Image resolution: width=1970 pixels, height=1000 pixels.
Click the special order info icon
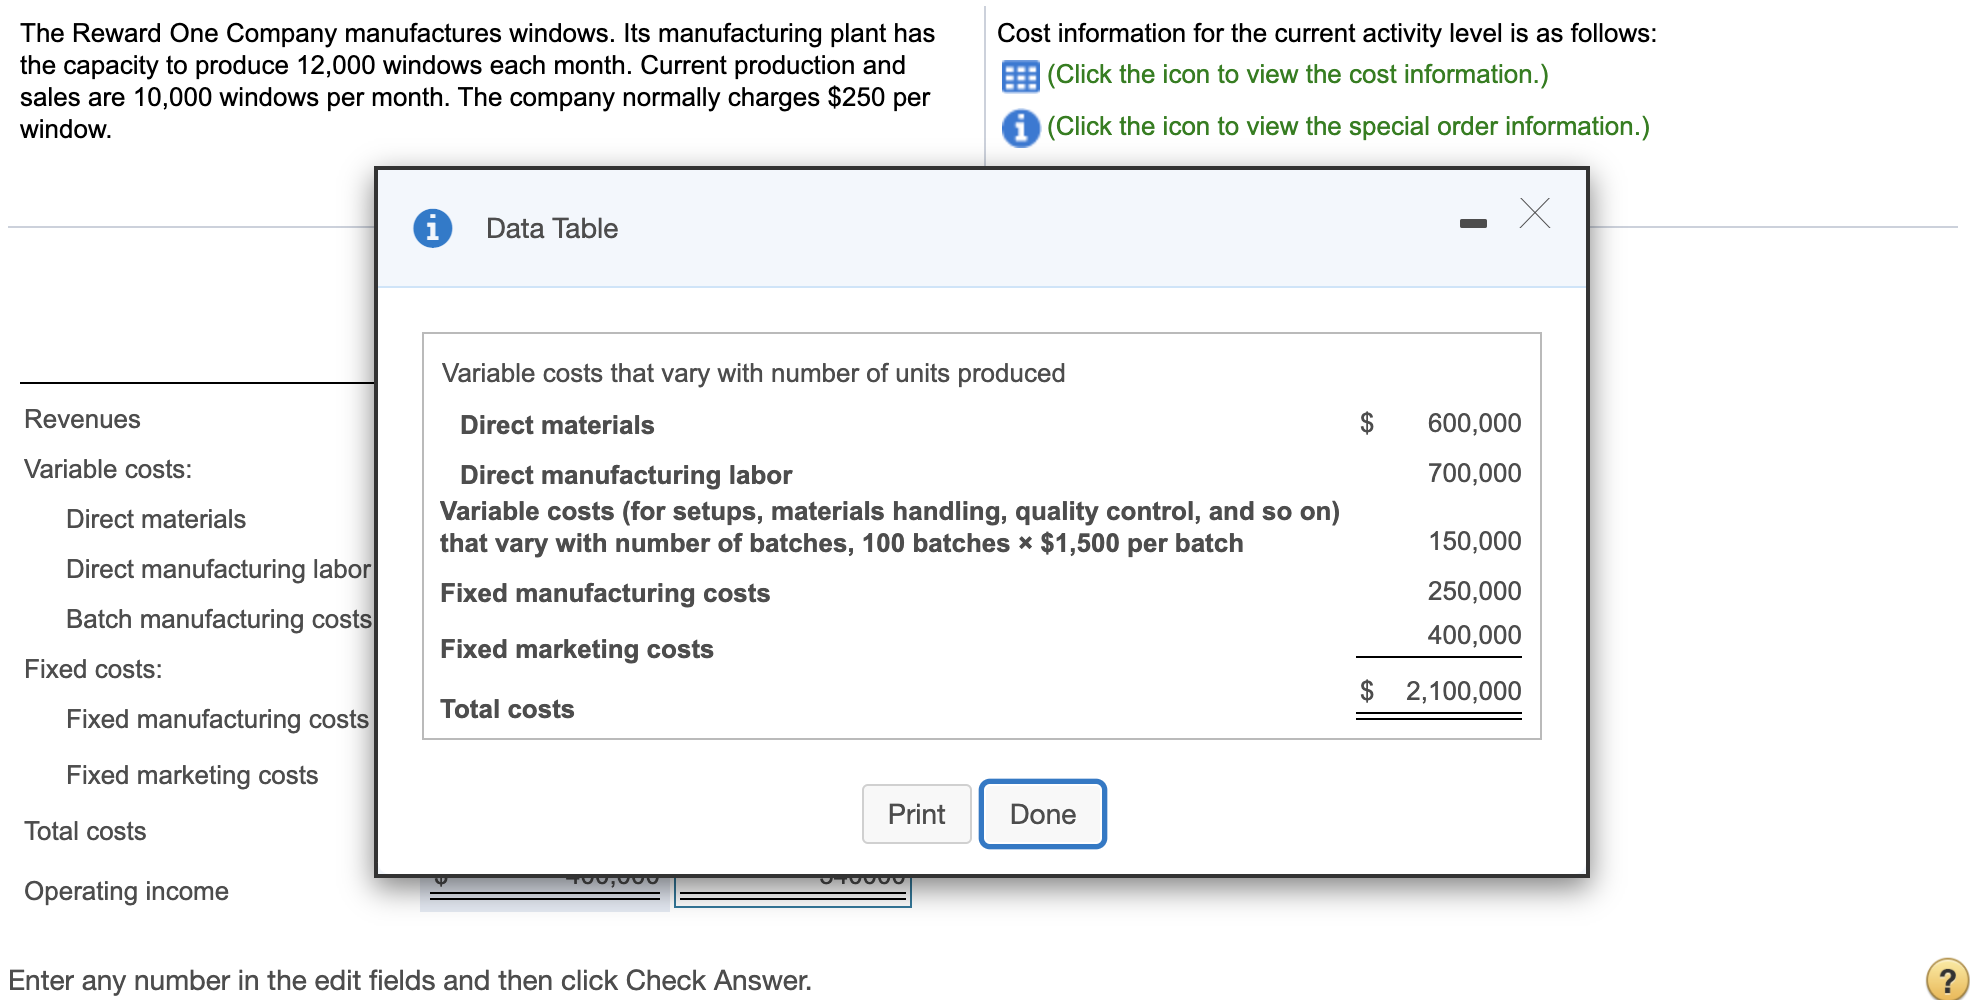click(x=1020, y=128)
